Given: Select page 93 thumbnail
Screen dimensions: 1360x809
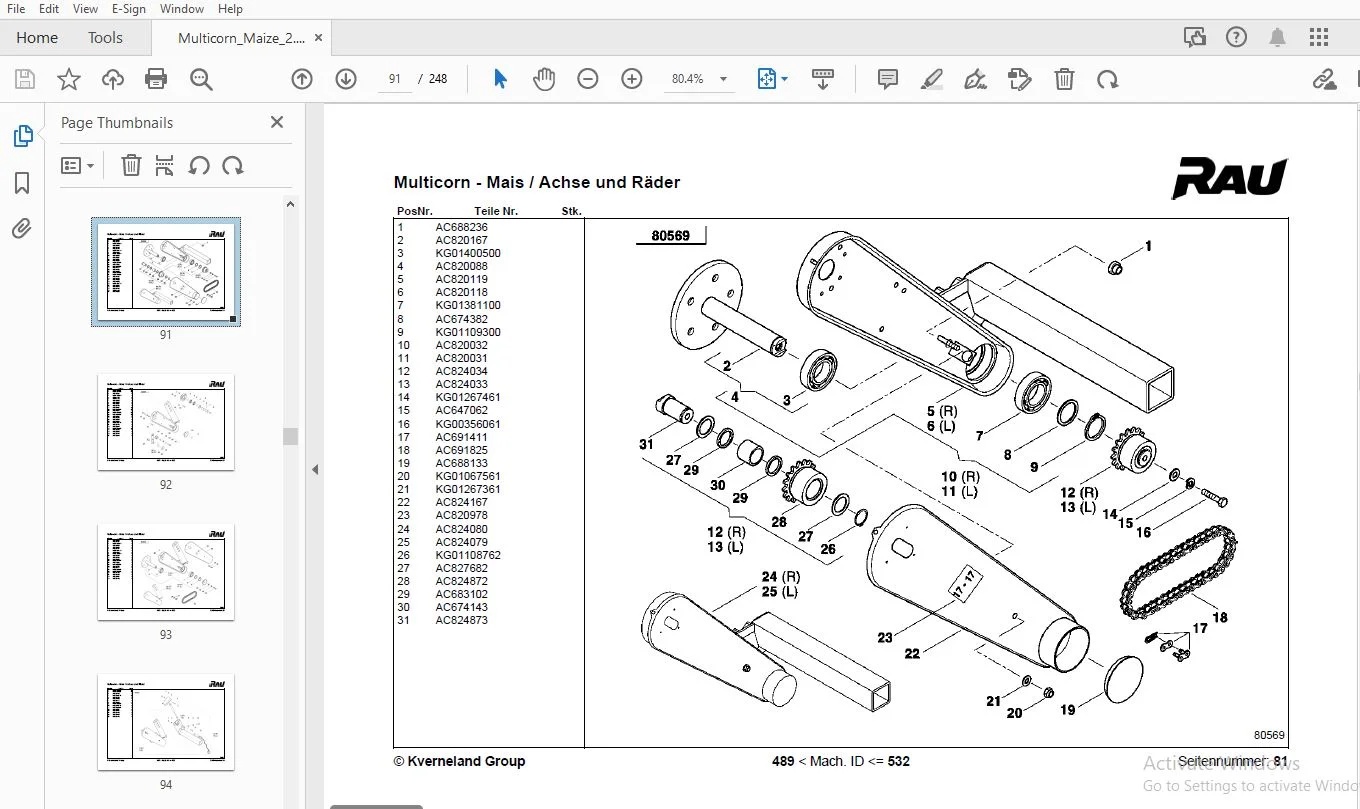Looking at the screenshot, I should click(x=166, y=572).
